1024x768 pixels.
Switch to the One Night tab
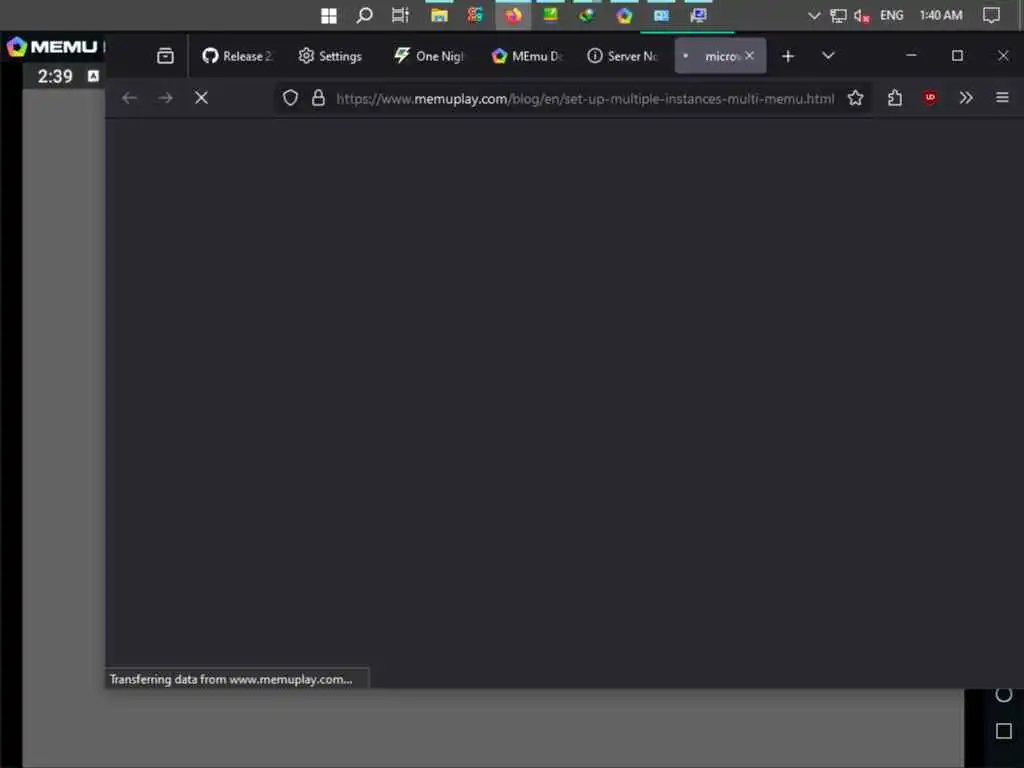tap(429, 56)
